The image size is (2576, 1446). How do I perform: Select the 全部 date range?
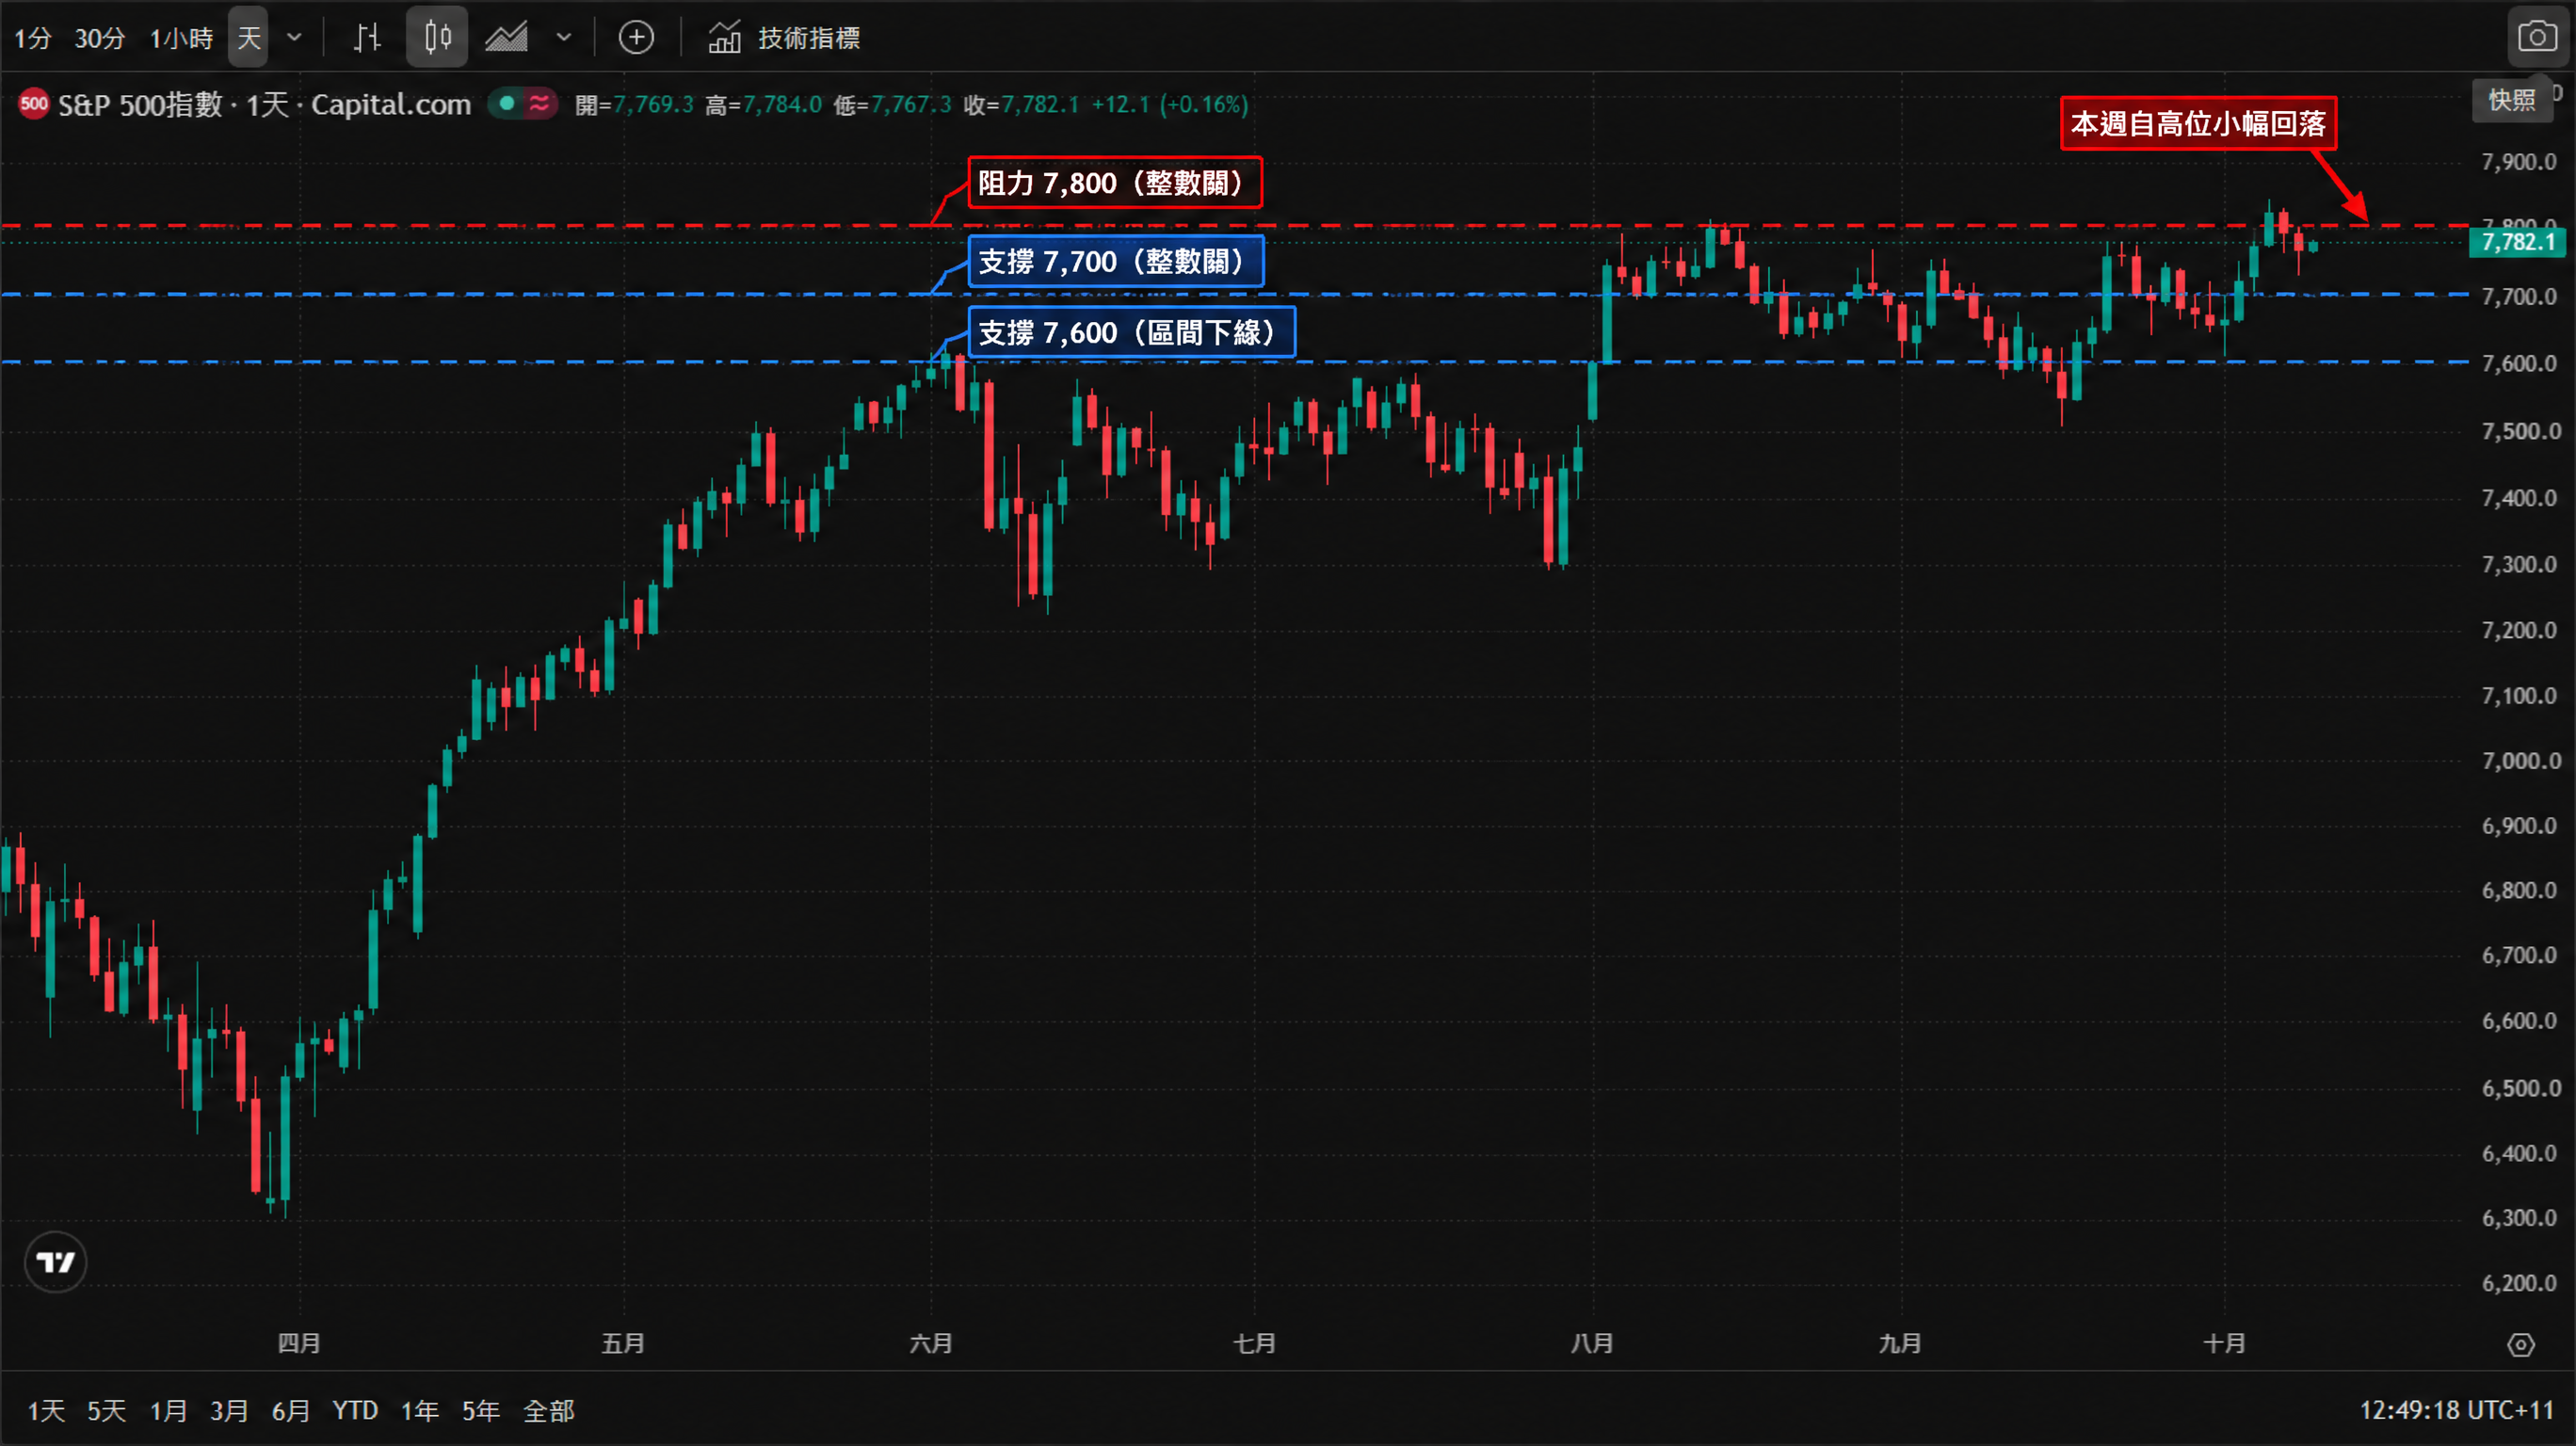[549, 1410]
